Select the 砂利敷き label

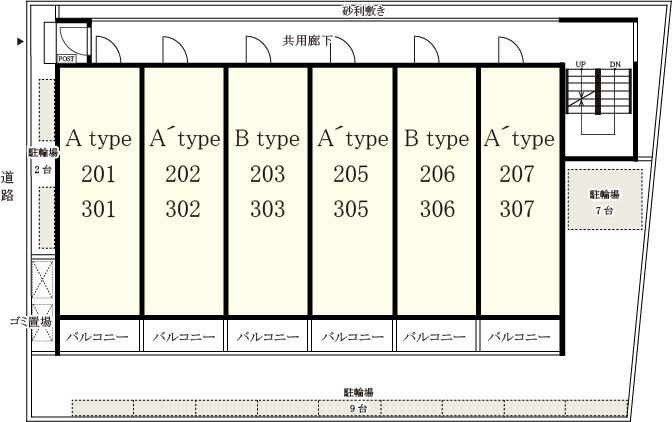(364, 10)
